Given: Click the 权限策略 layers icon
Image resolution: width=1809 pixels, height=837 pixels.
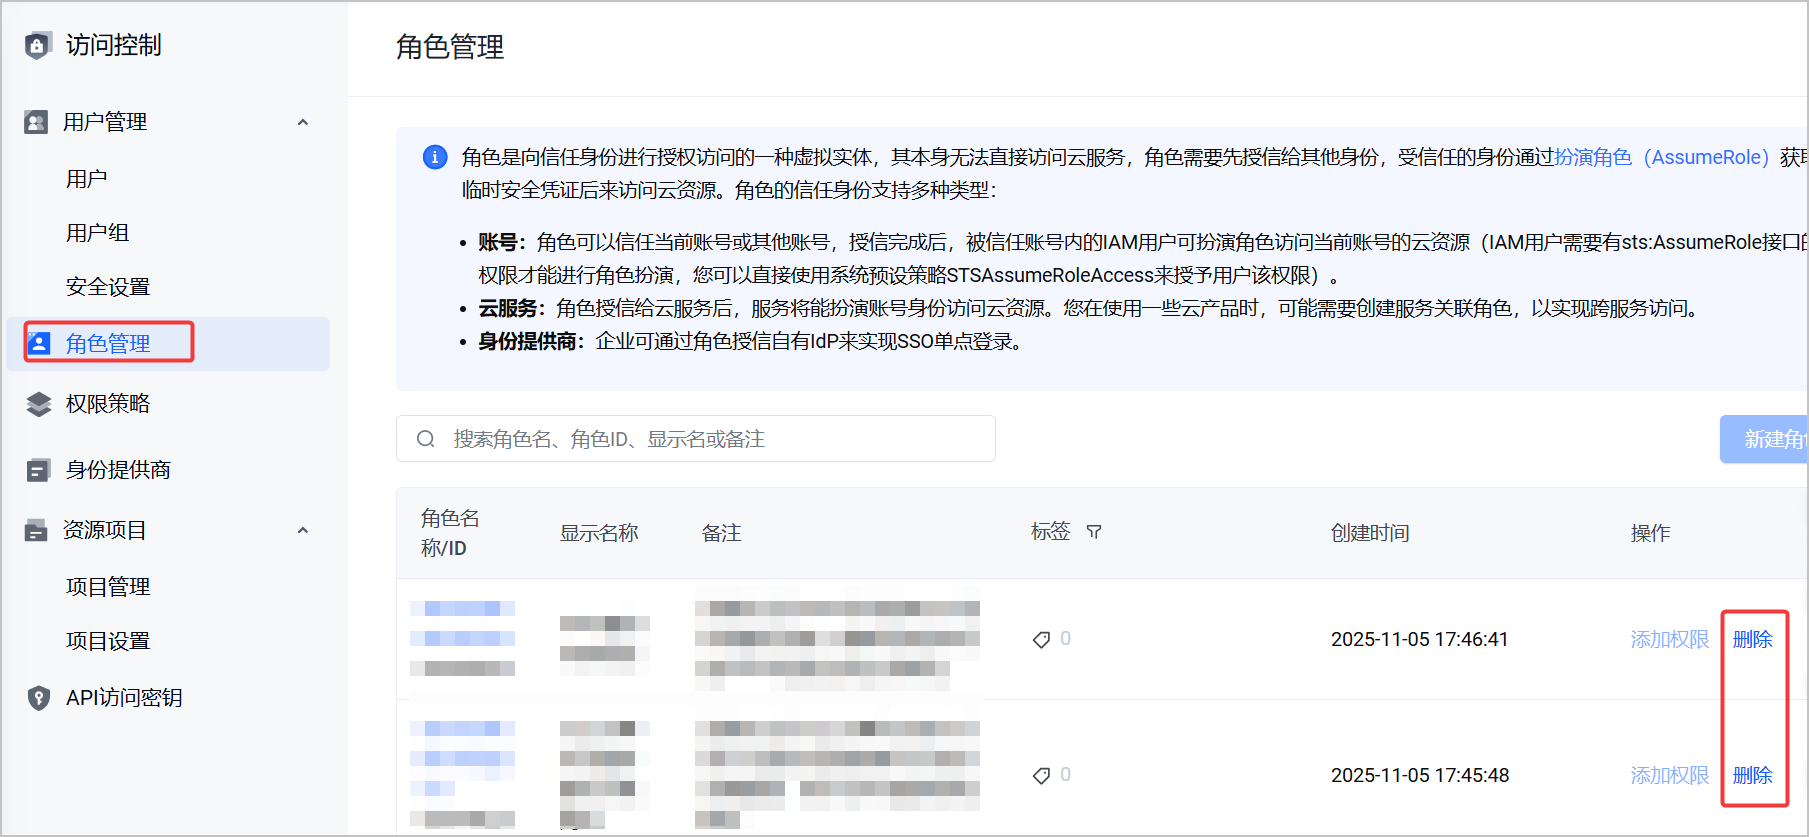Looking at the screenshot, I should coord(38,404).
